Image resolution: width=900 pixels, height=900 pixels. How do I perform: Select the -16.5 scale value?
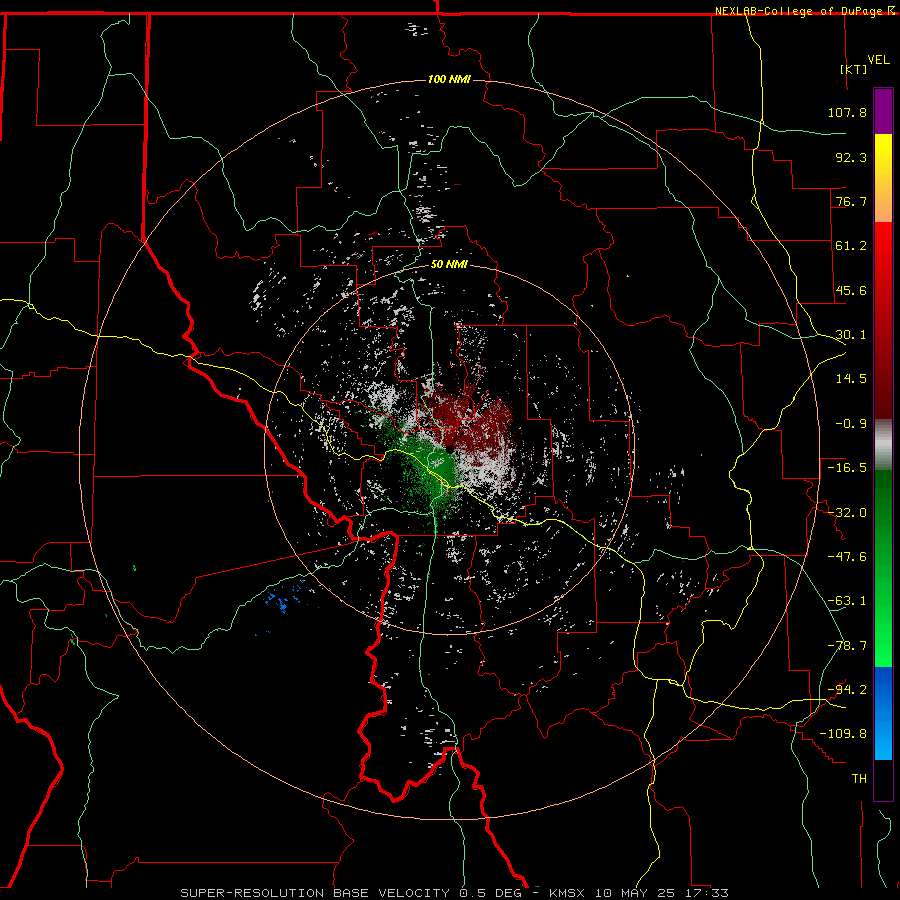tap(847, 468)
